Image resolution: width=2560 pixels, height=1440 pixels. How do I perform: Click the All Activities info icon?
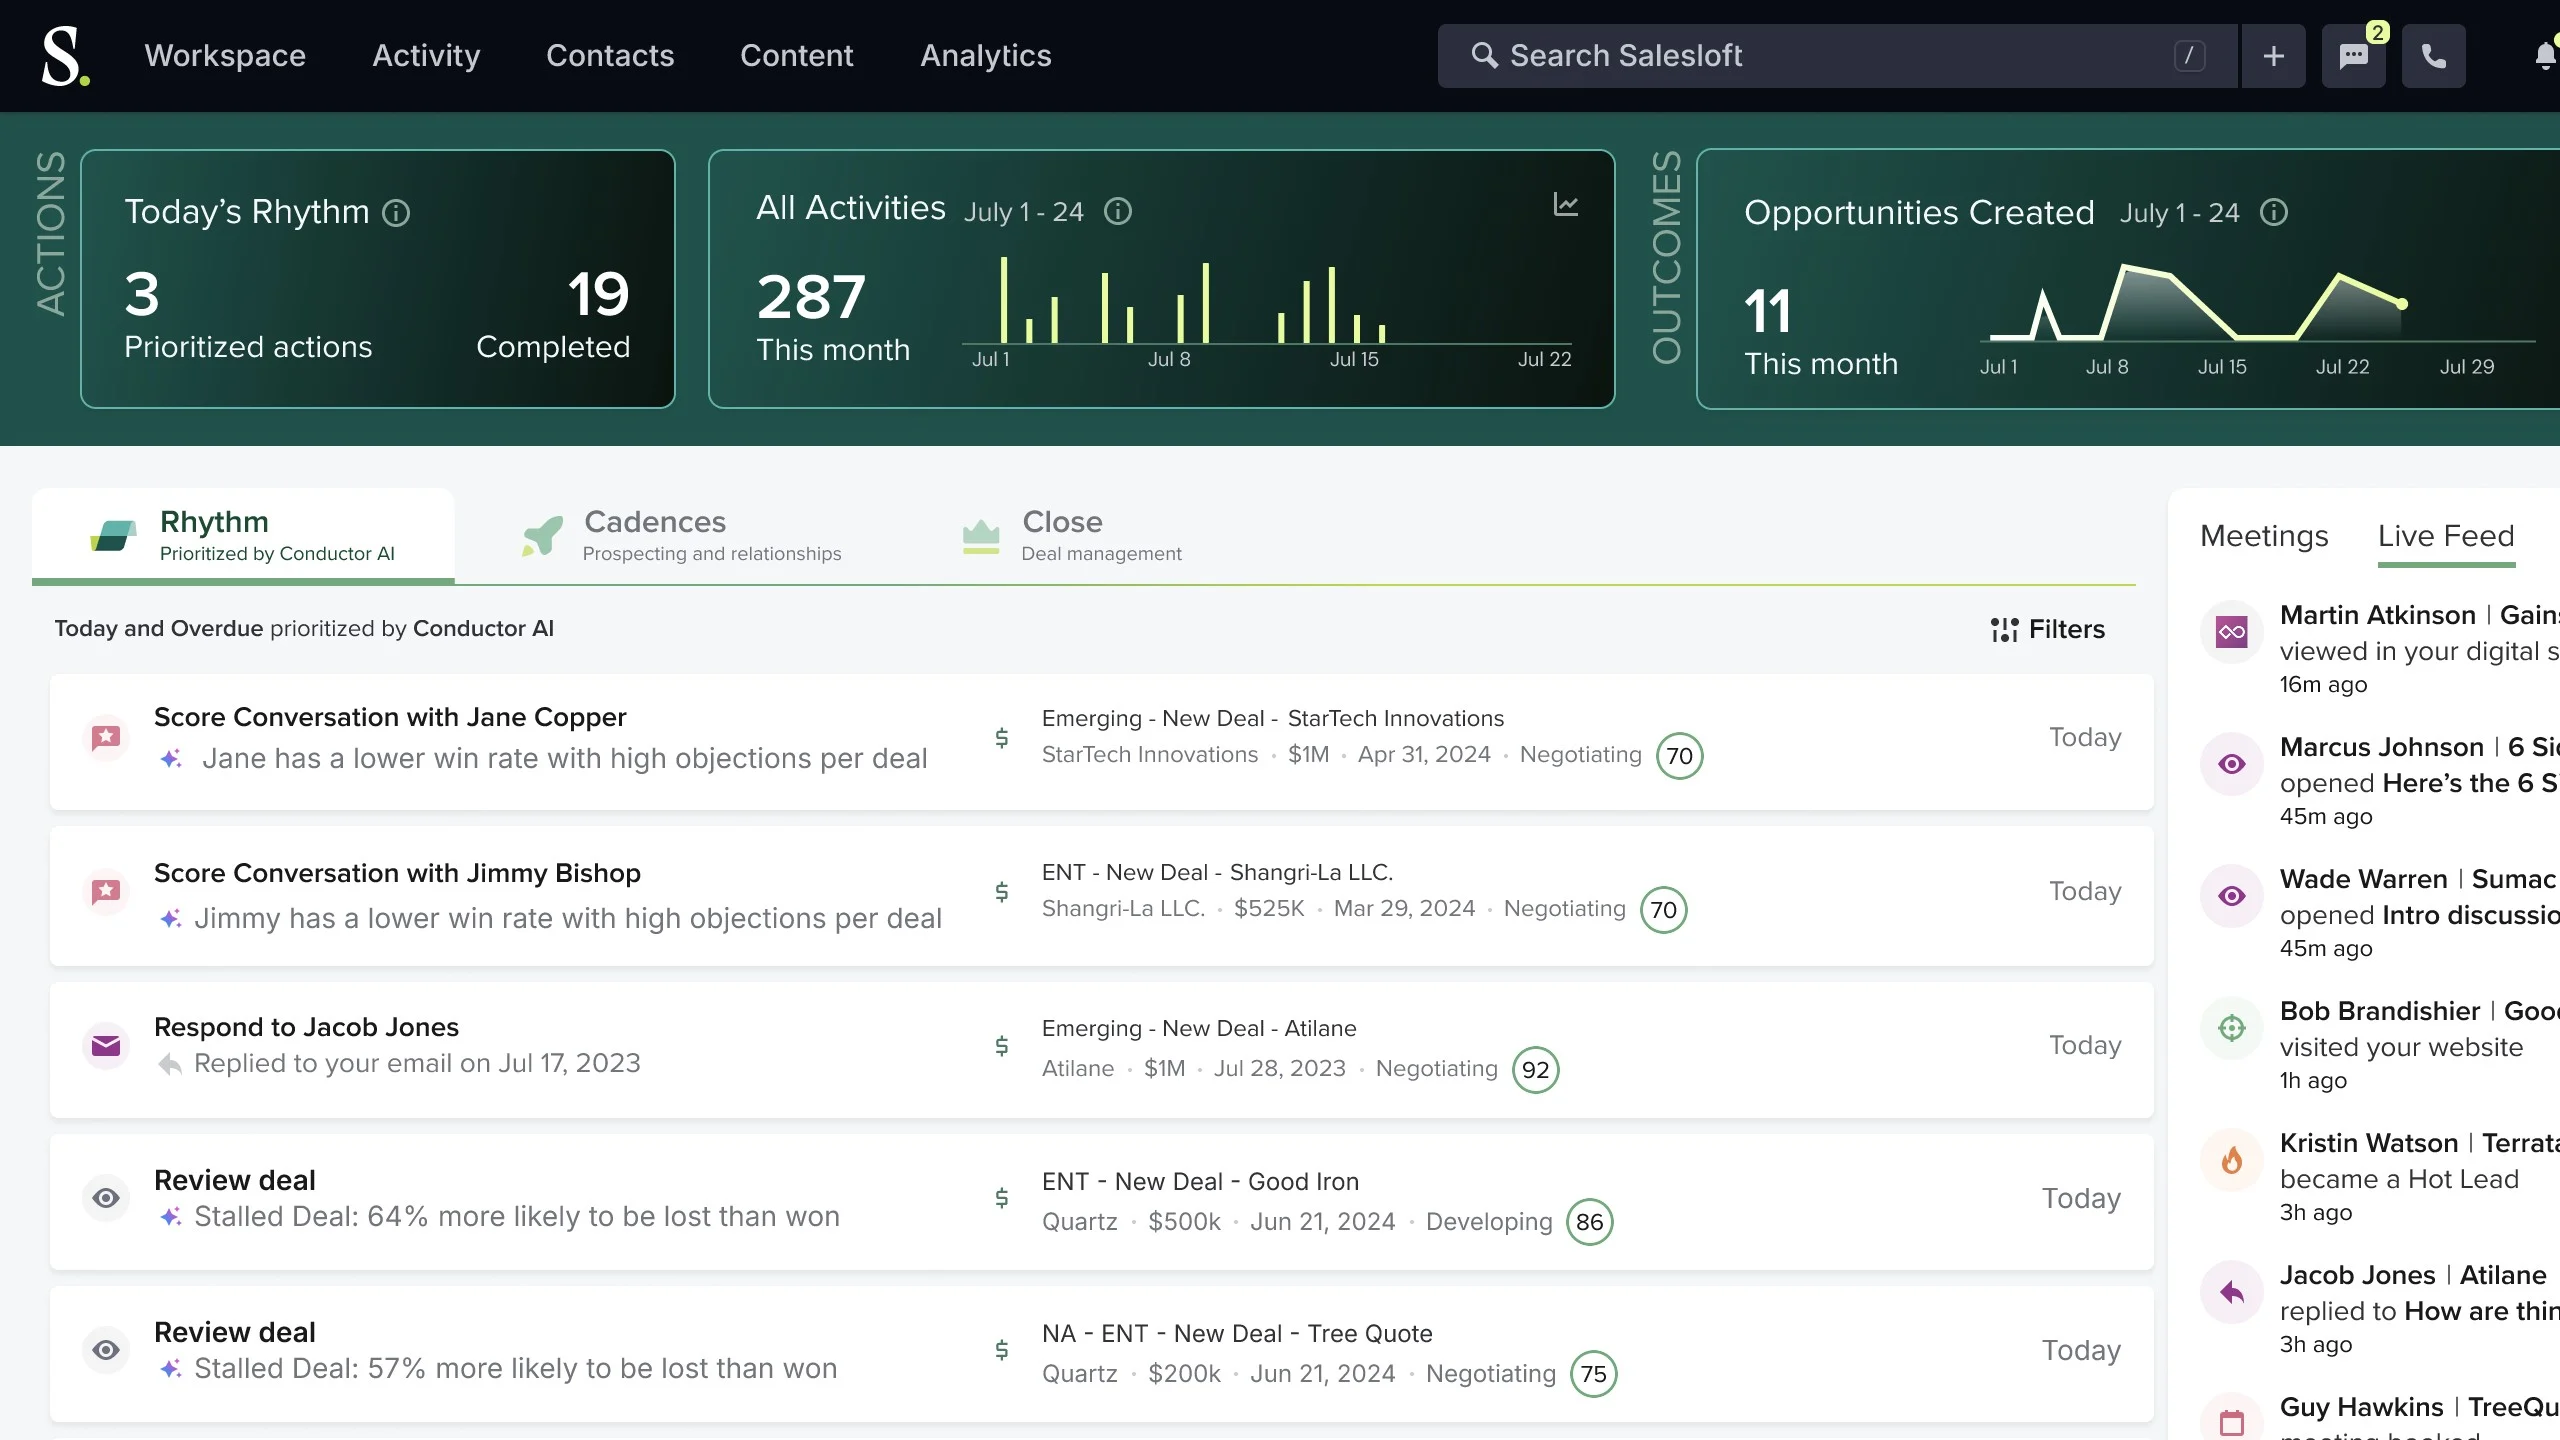(1117, 211)
